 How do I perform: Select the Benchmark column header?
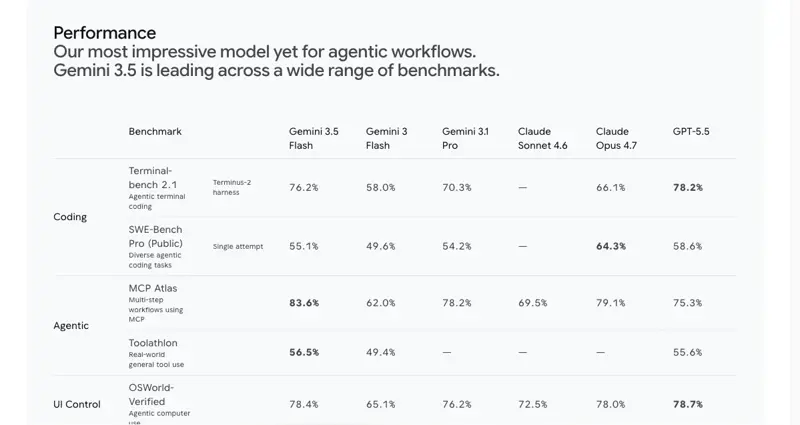click(155, 131)
